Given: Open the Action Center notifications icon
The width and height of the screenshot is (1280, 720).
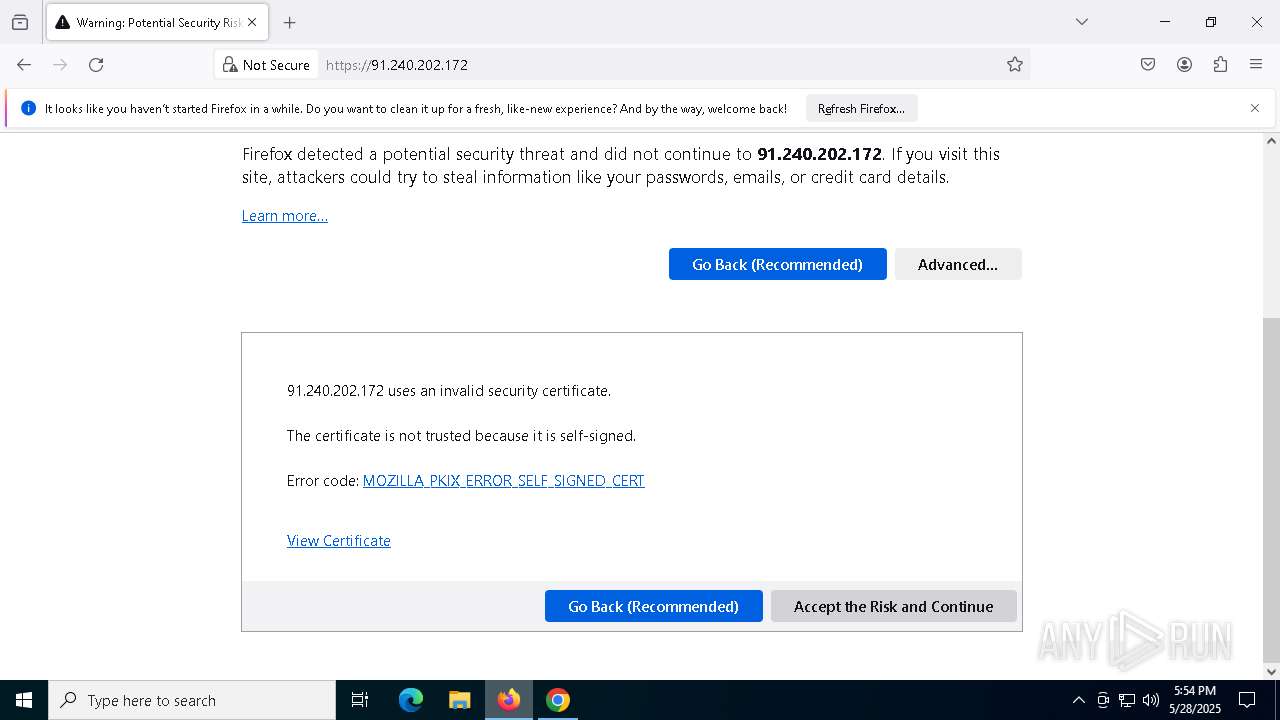Looking at the screenshot, I should coord(1247,700).
